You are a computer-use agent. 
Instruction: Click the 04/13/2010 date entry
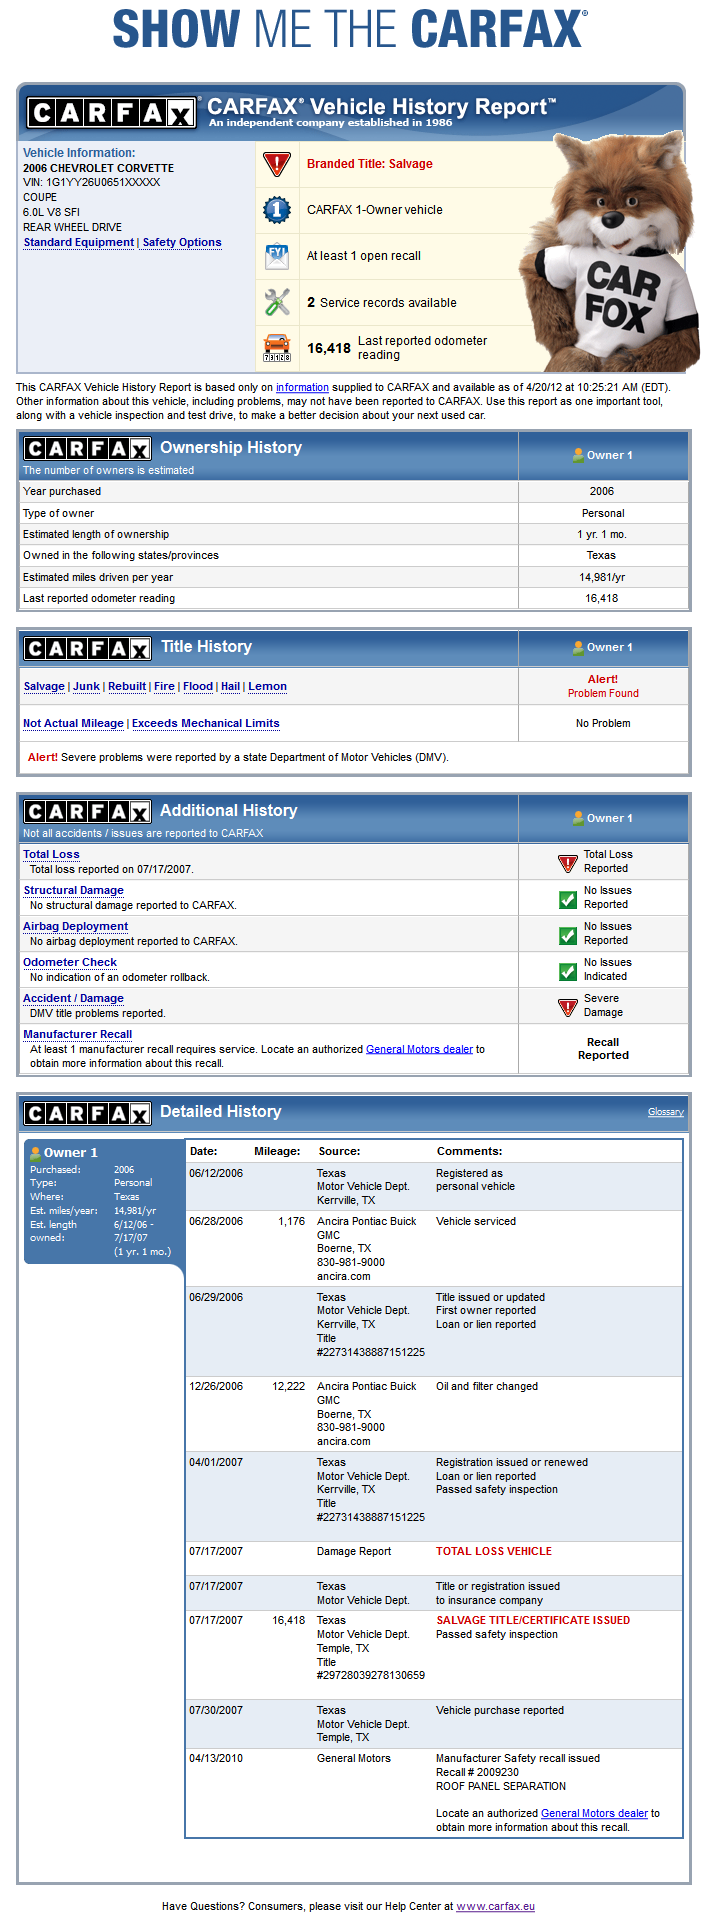(216, 1758)
